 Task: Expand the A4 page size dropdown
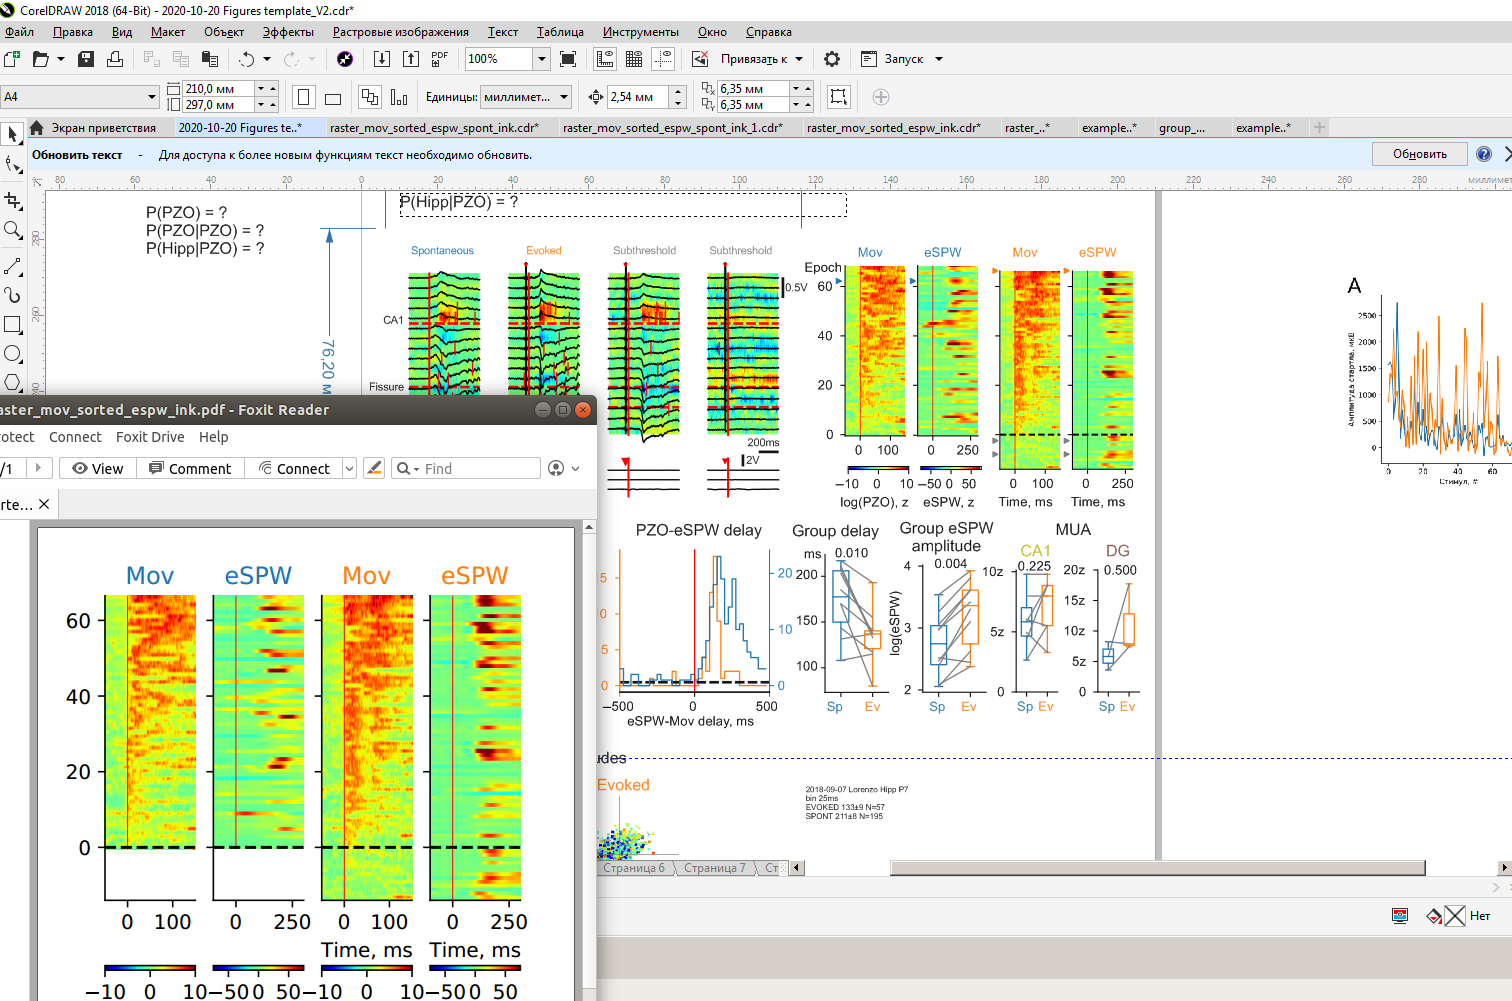click(x=152, y=97)
